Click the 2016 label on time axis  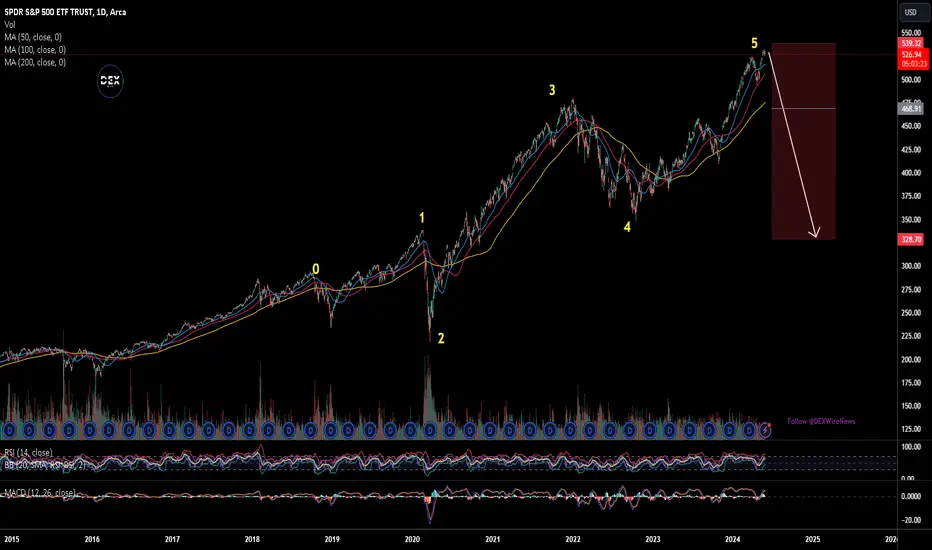92,539
